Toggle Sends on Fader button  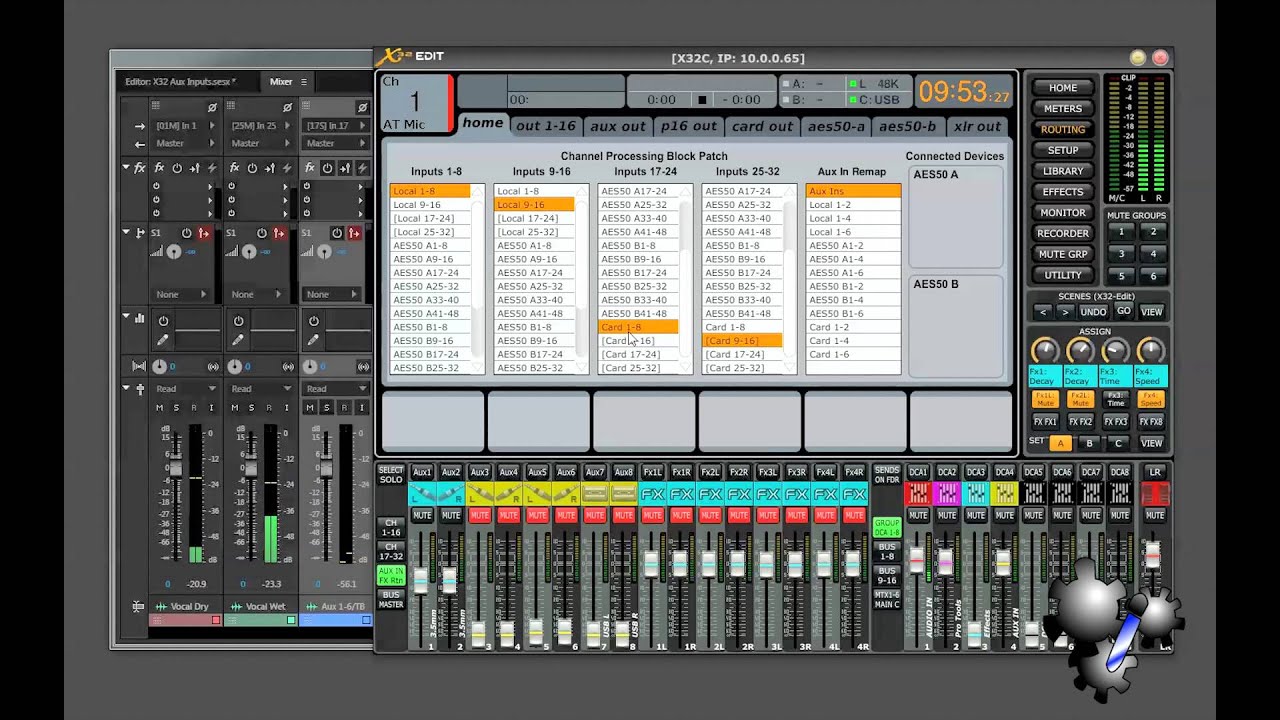[x=887, y=475]
